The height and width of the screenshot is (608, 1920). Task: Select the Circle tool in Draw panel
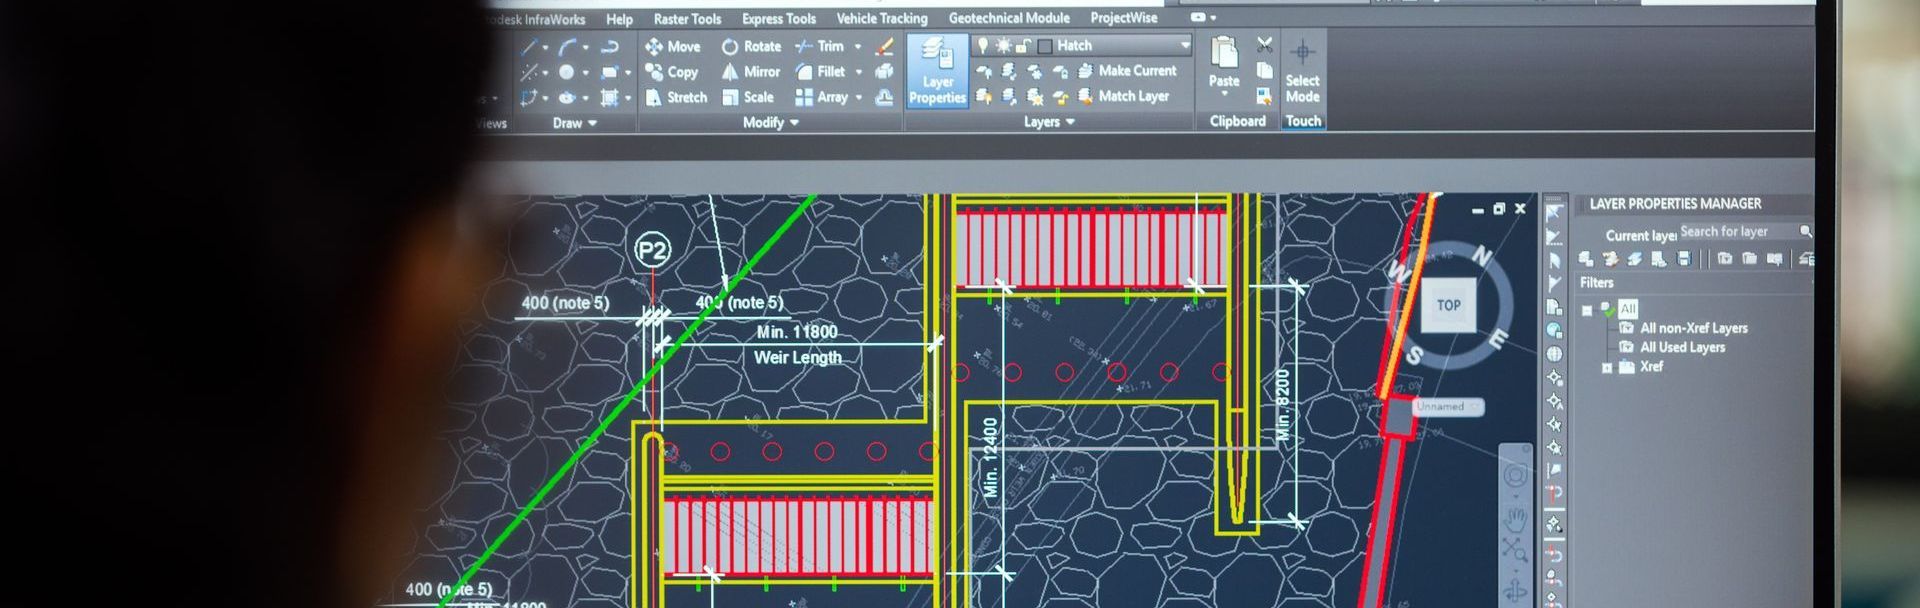[566, 72]
